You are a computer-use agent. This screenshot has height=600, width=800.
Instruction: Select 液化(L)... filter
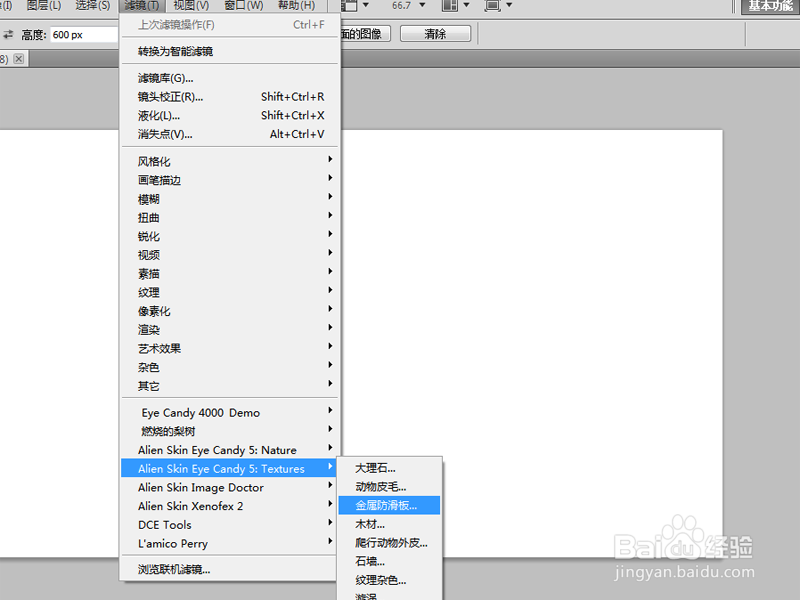coord(230,116)
